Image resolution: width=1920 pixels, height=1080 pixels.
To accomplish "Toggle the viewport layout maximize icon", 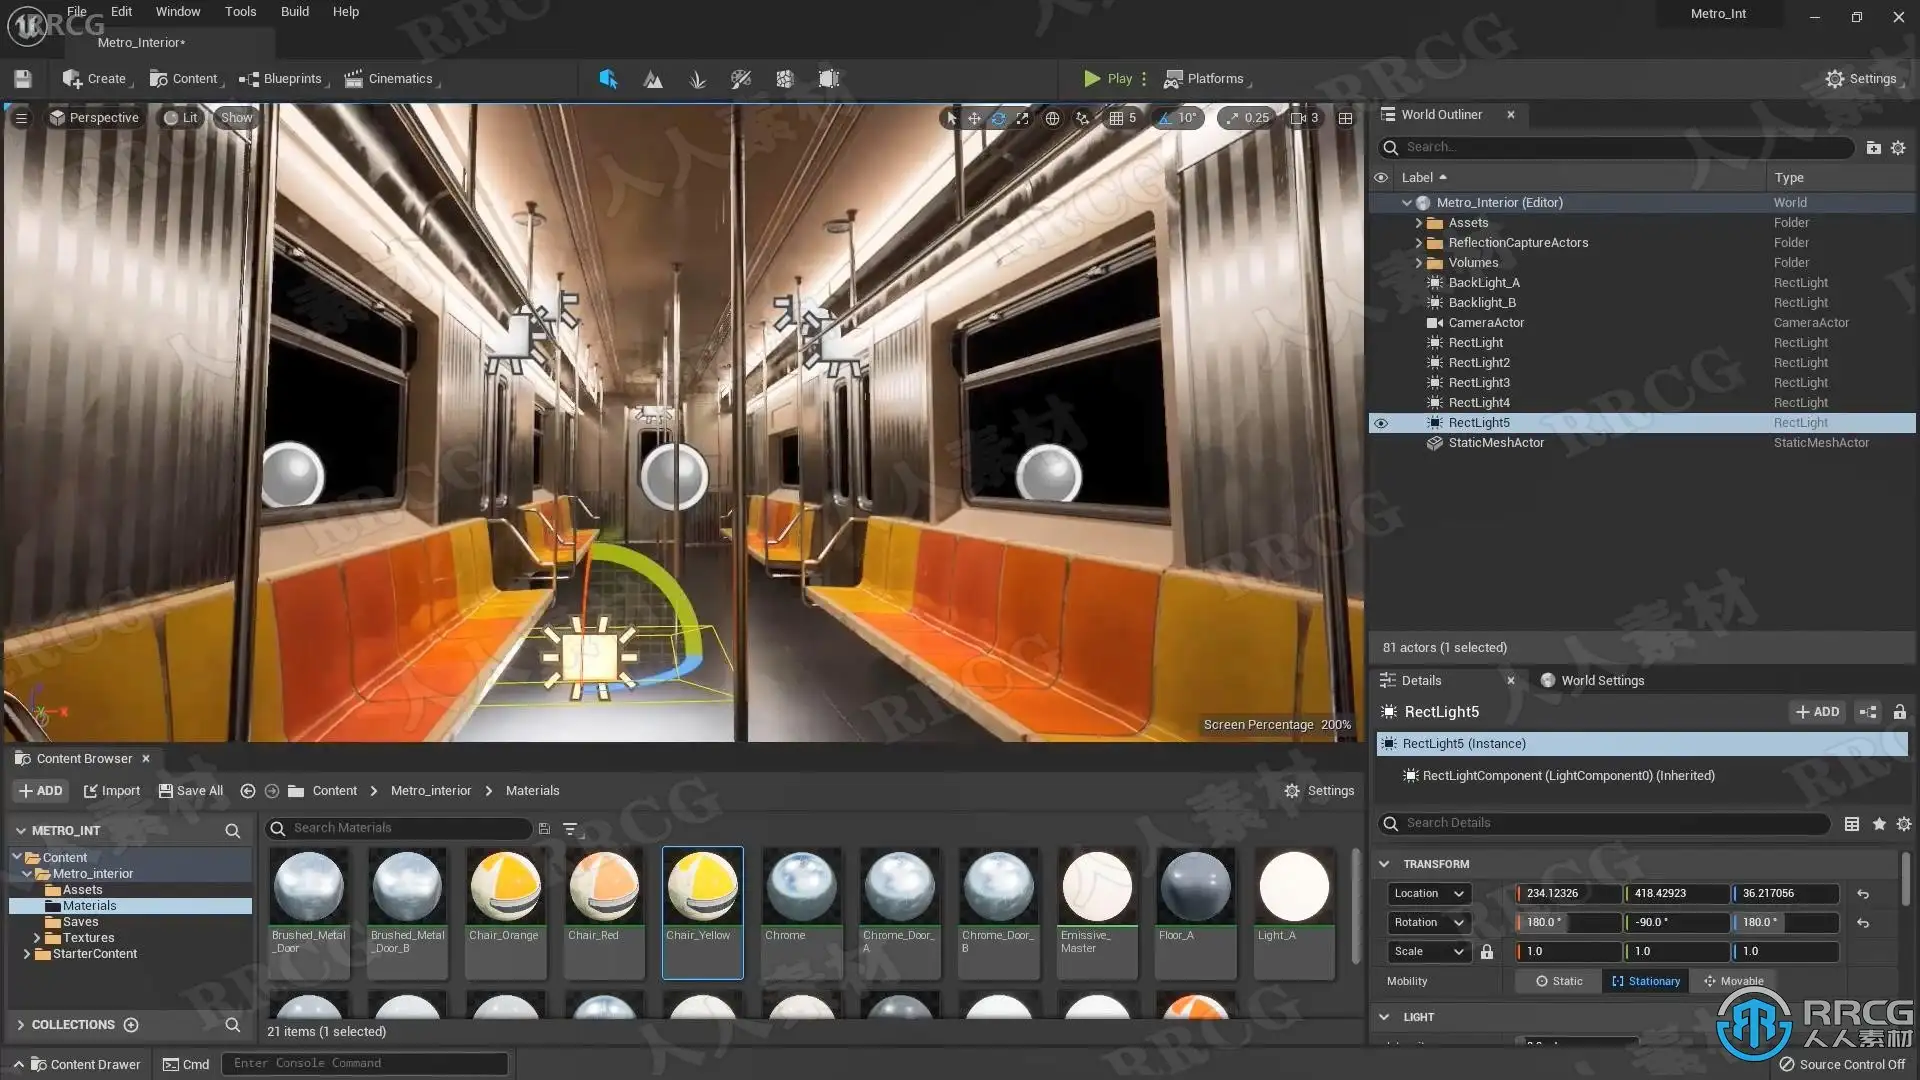I will click(x=1345, y=118).
